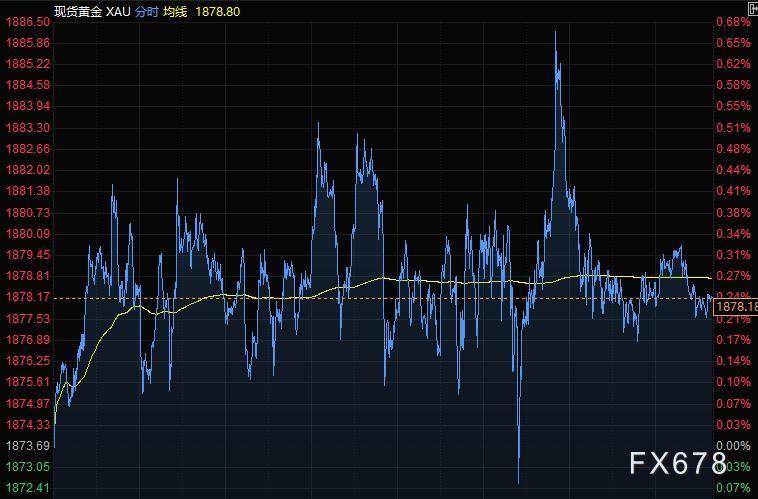Select the yellow 均线 legend label
758x499 pixels.
176,11
